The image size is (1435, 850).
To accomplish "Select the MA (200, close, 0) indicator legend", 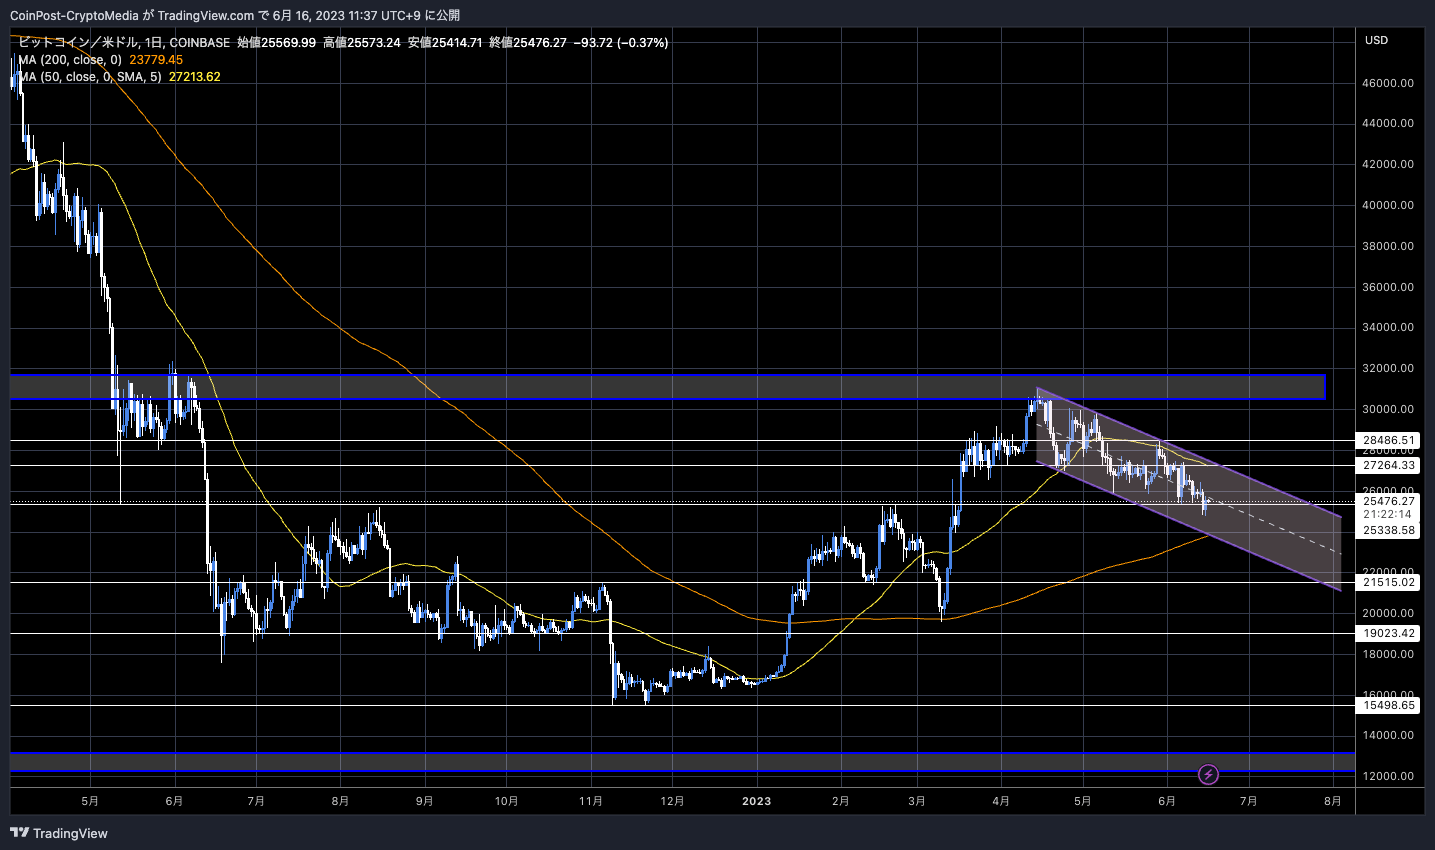I will [x=70, y=60].
